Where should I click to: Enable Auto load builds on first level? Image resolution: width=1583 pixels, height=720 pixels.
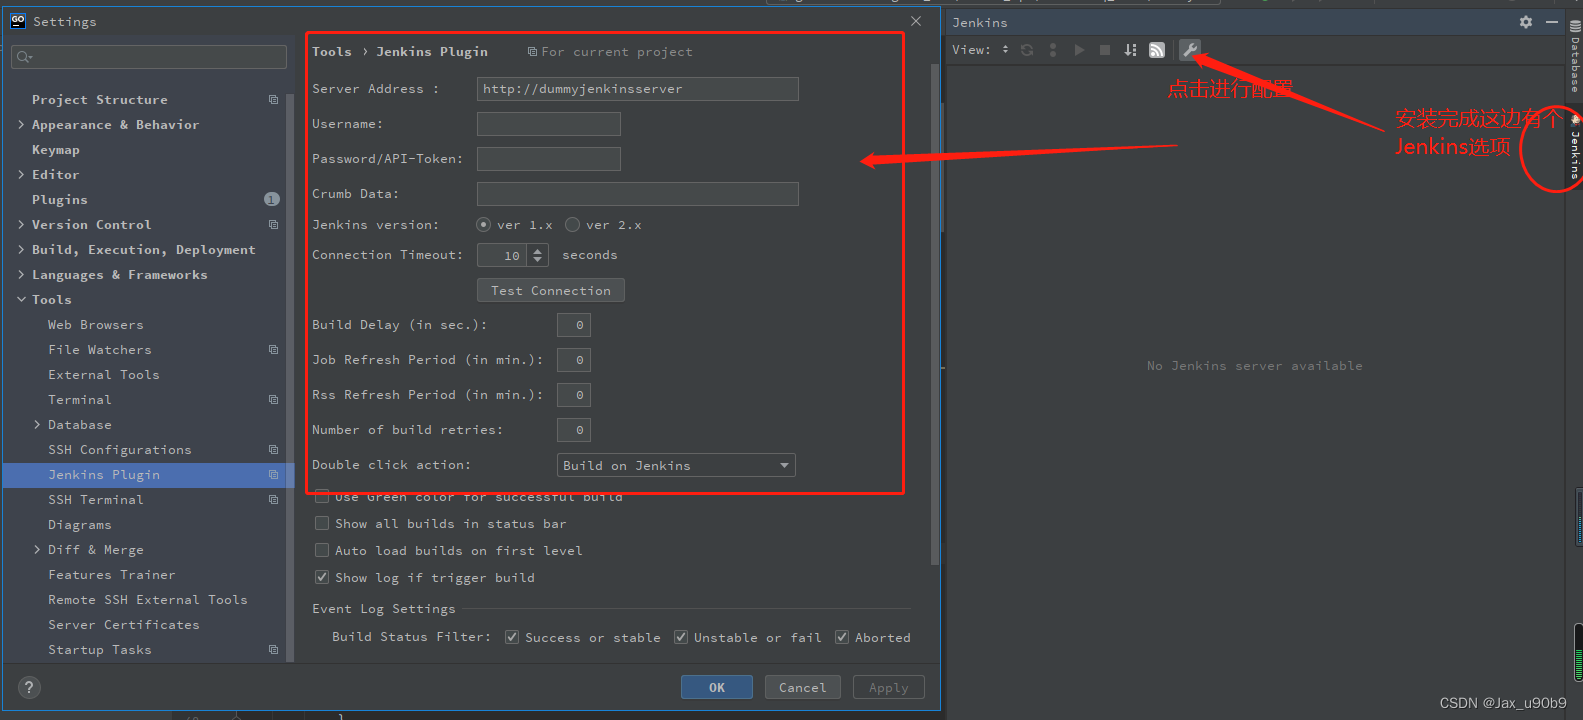322,550
